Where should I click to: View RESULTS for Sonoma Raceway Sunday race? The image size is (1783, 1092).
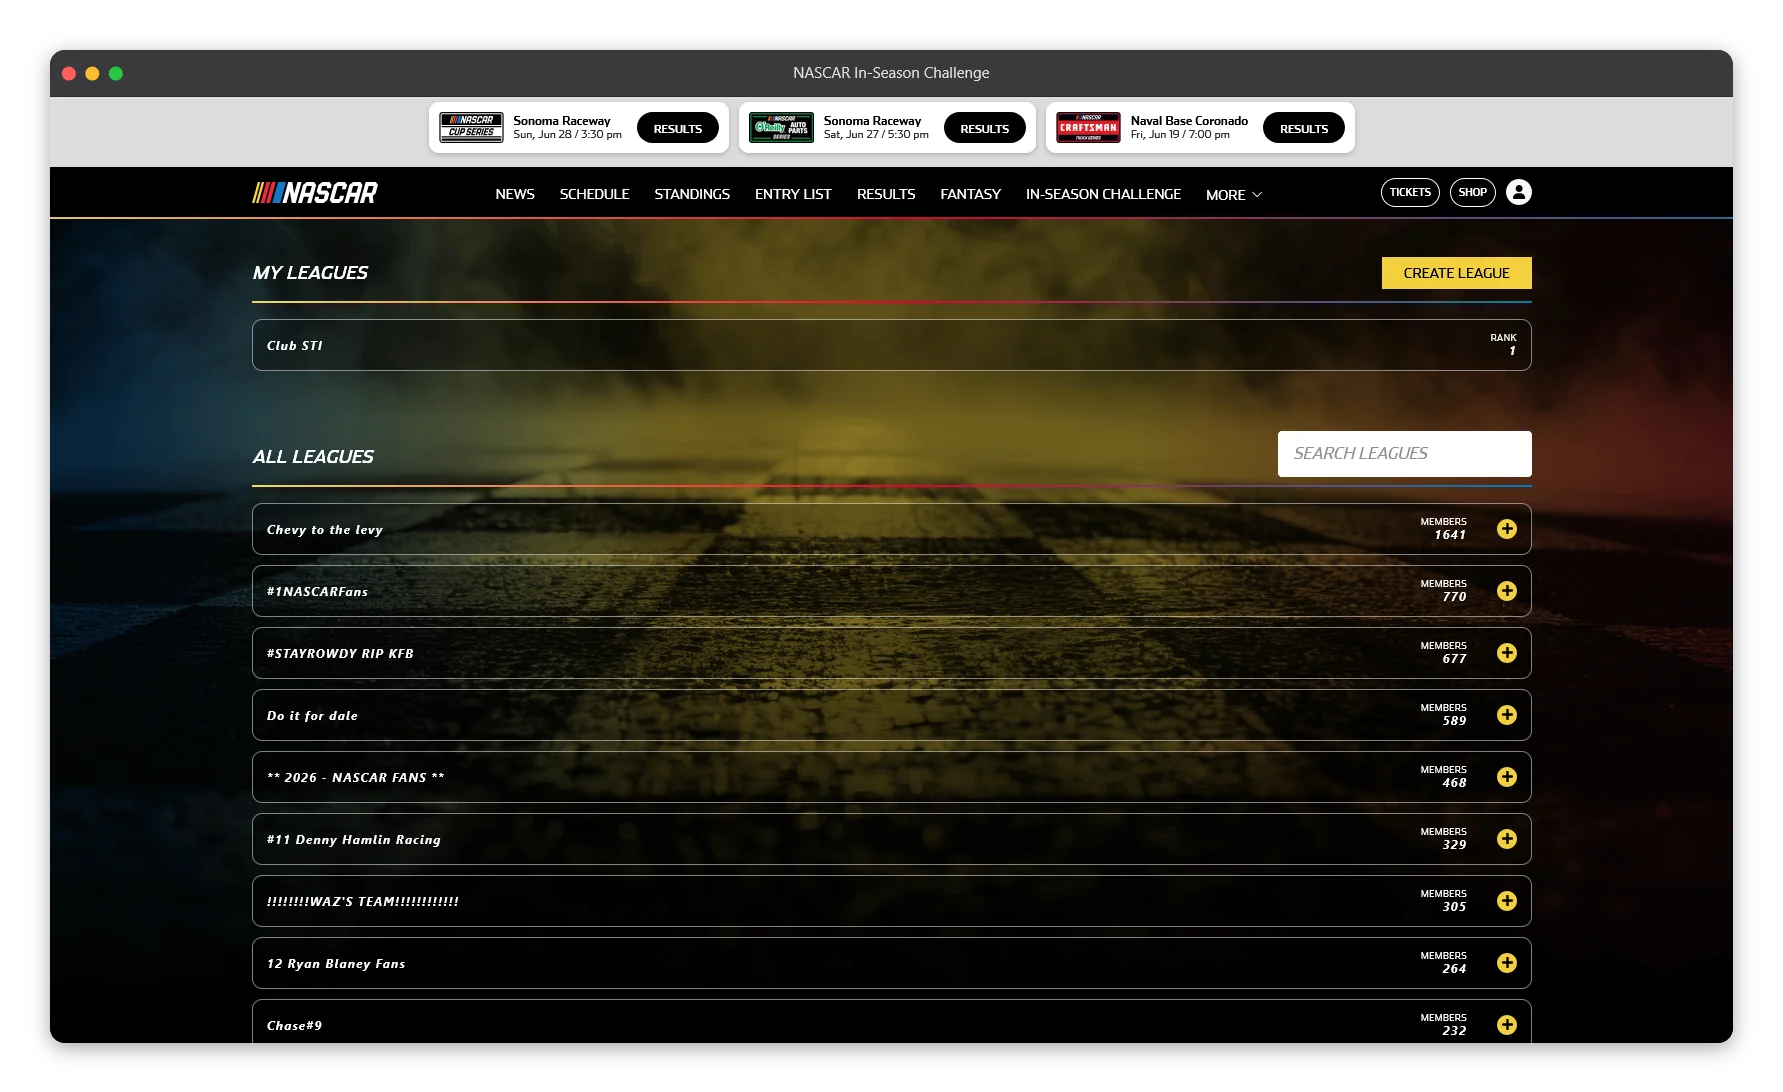[678, 128]
